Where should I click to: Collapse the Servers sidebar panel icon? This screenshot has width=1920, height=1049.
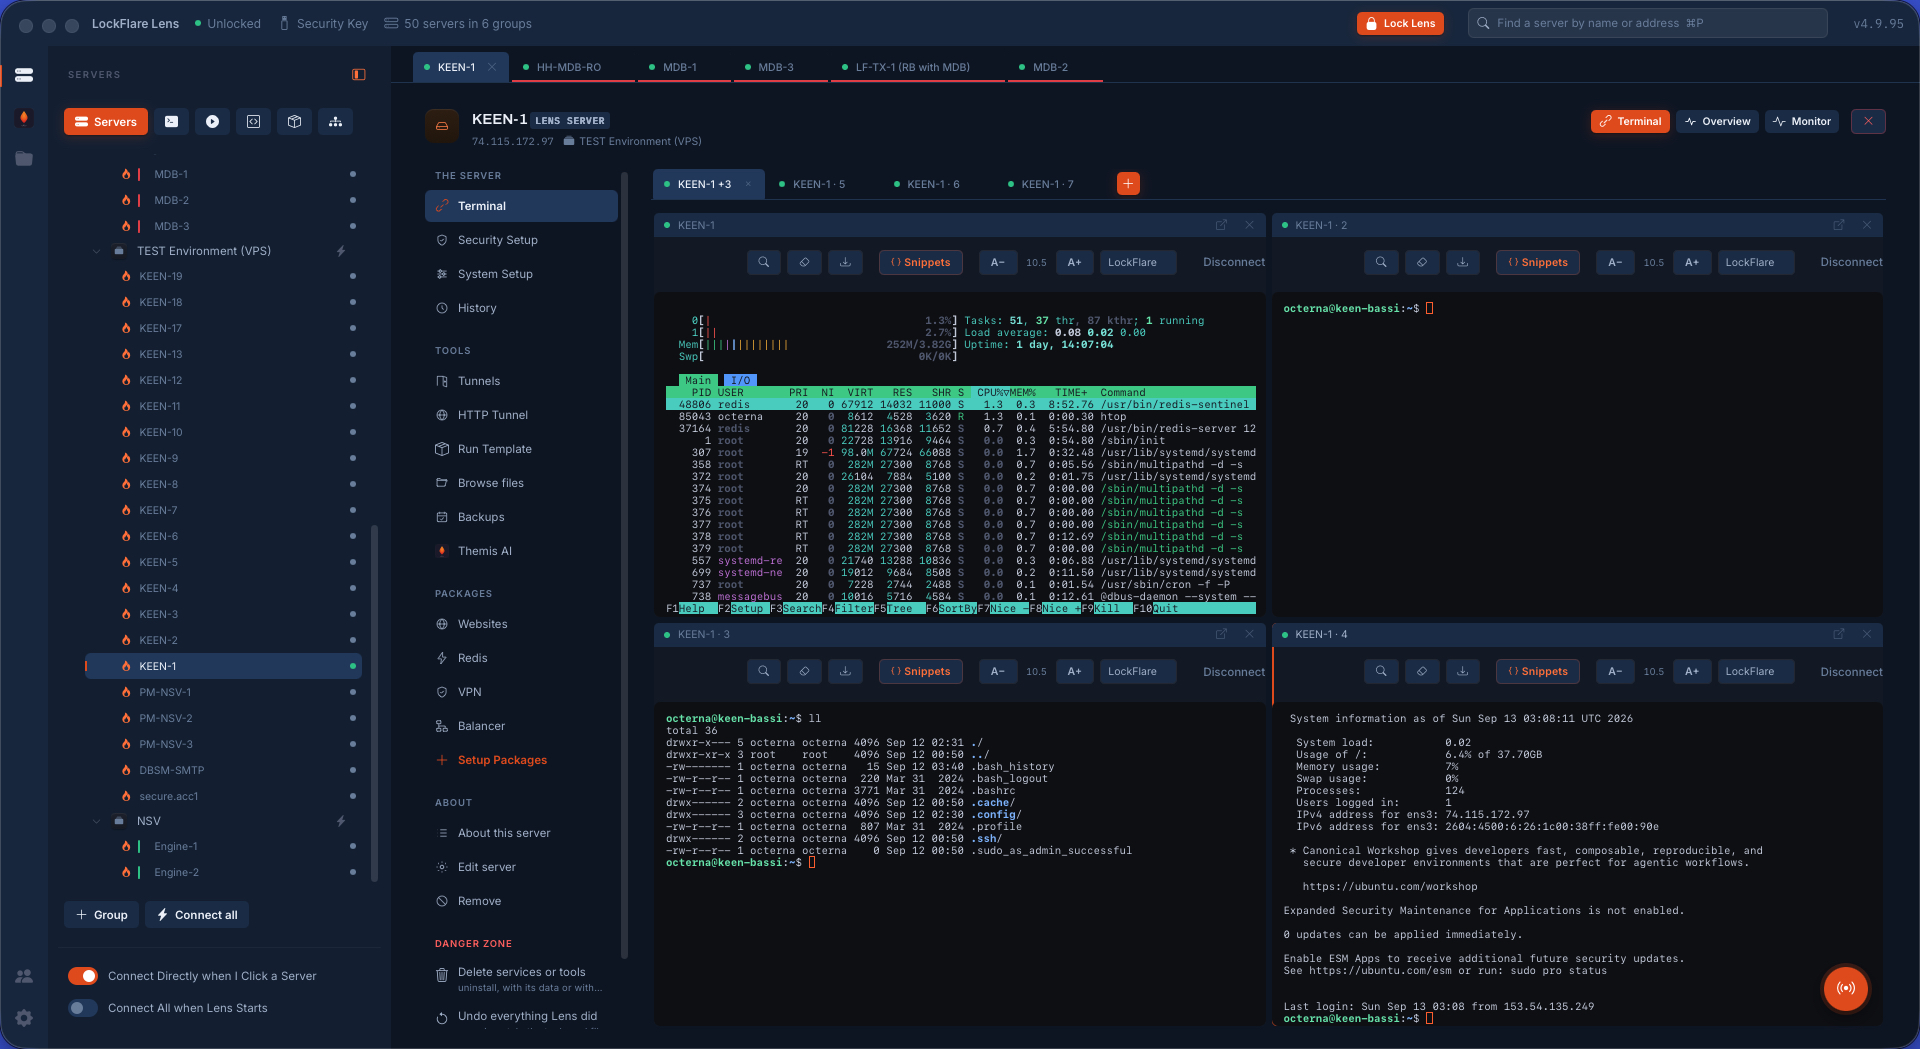coord(359,74)
